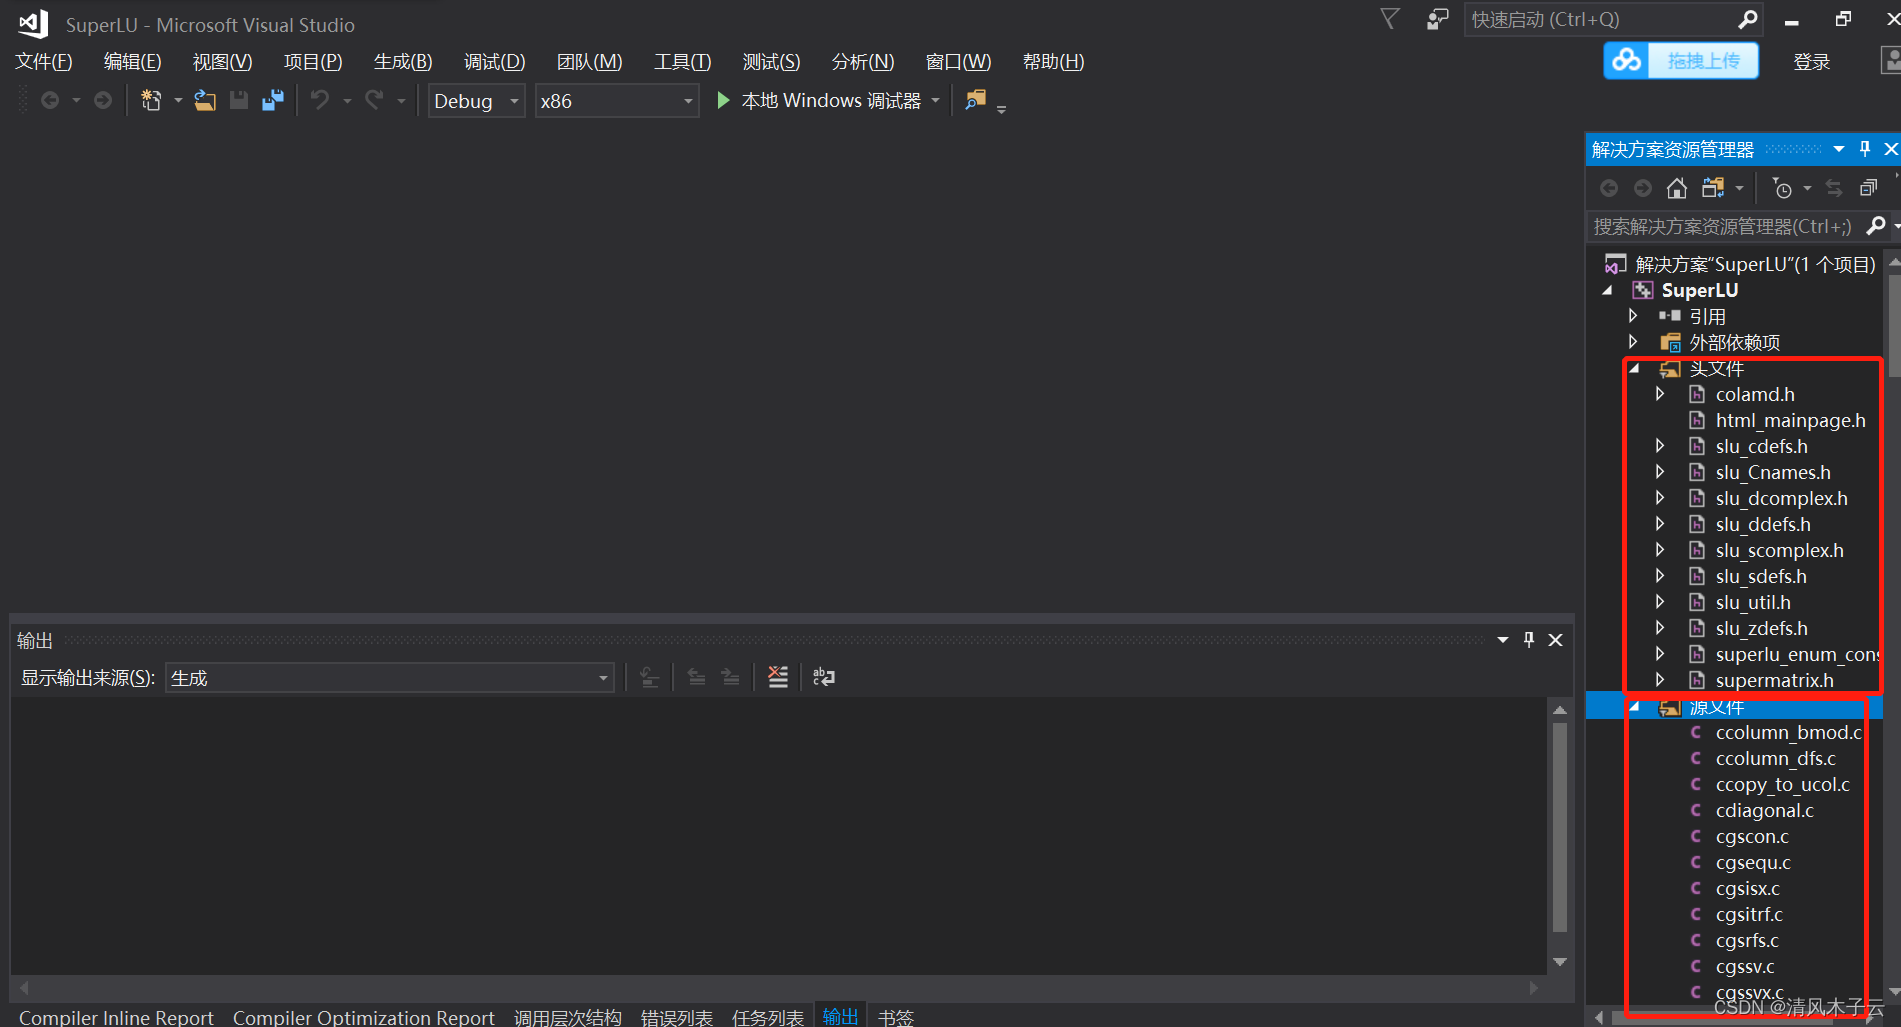Focus the 搜索解决方案资源管理器 search field

tap(1723, 227)
